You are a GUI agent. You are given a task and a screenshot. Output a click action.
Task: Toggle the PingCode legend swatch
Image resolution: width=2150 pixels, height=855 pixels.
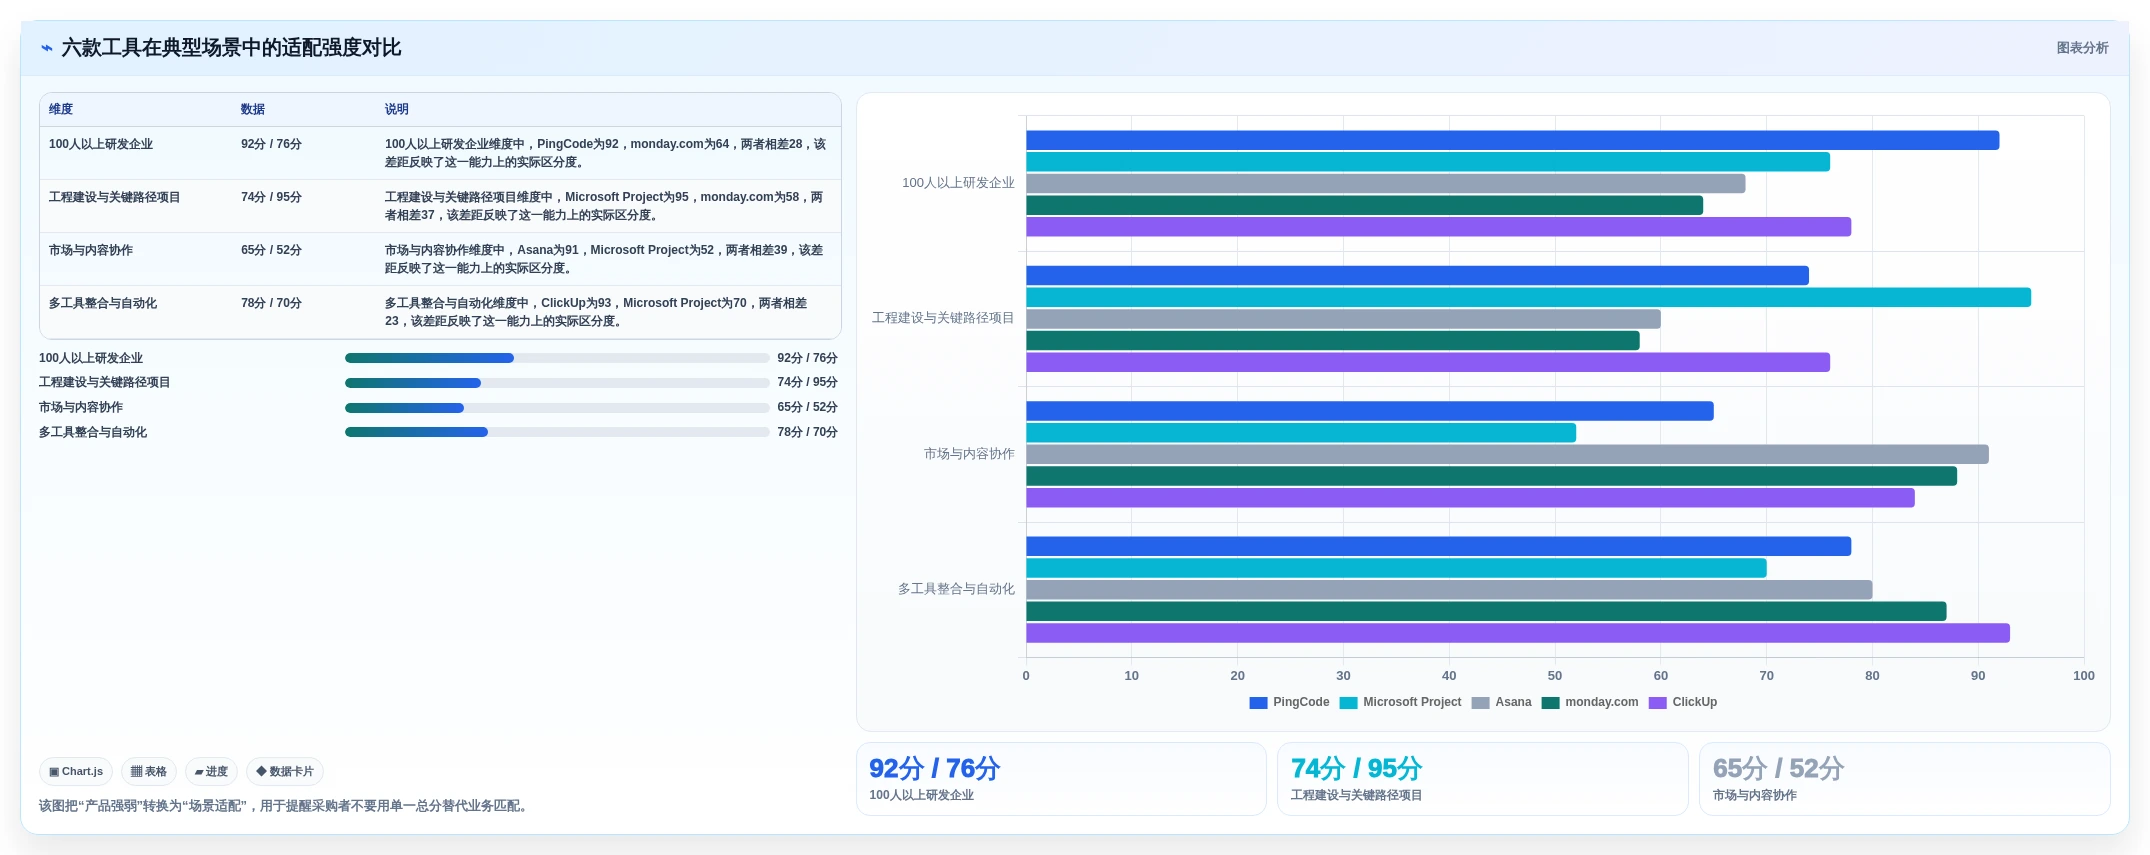coord(1258,703)
